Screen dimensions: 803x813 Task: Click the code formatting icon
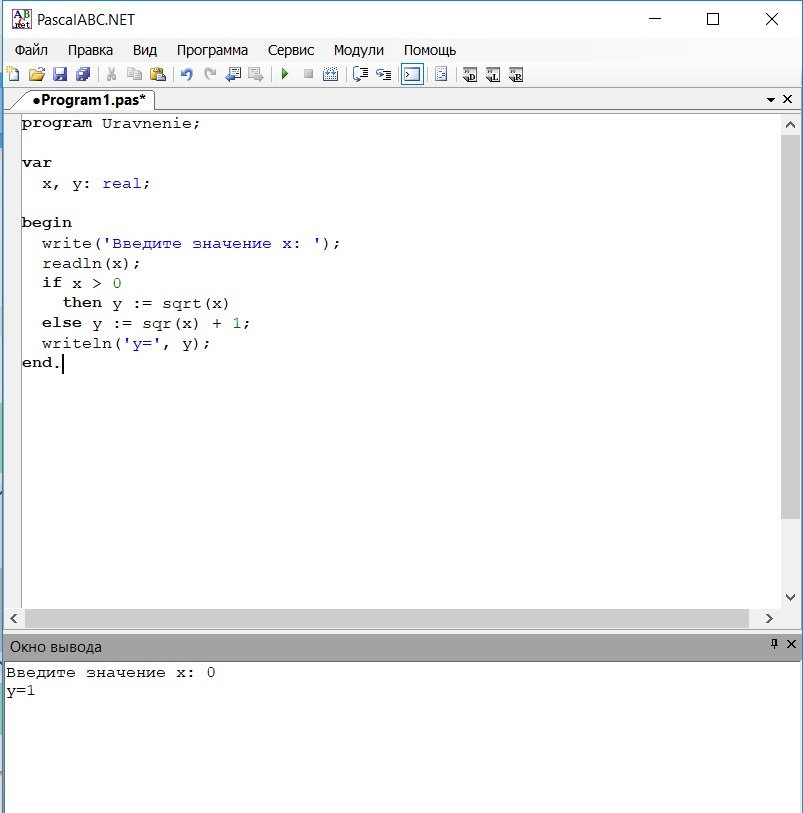point(441,74)
